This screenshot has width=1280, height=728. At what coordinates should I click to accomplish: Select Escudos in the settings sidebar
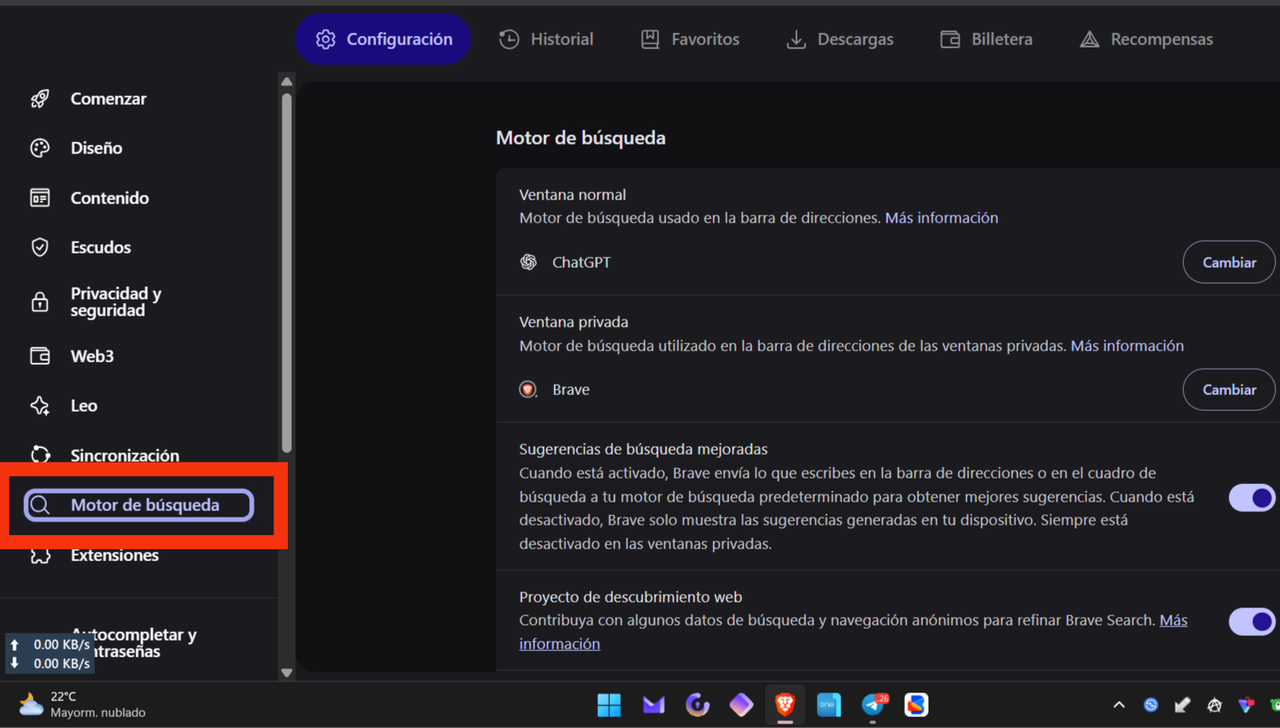[100, 247]
